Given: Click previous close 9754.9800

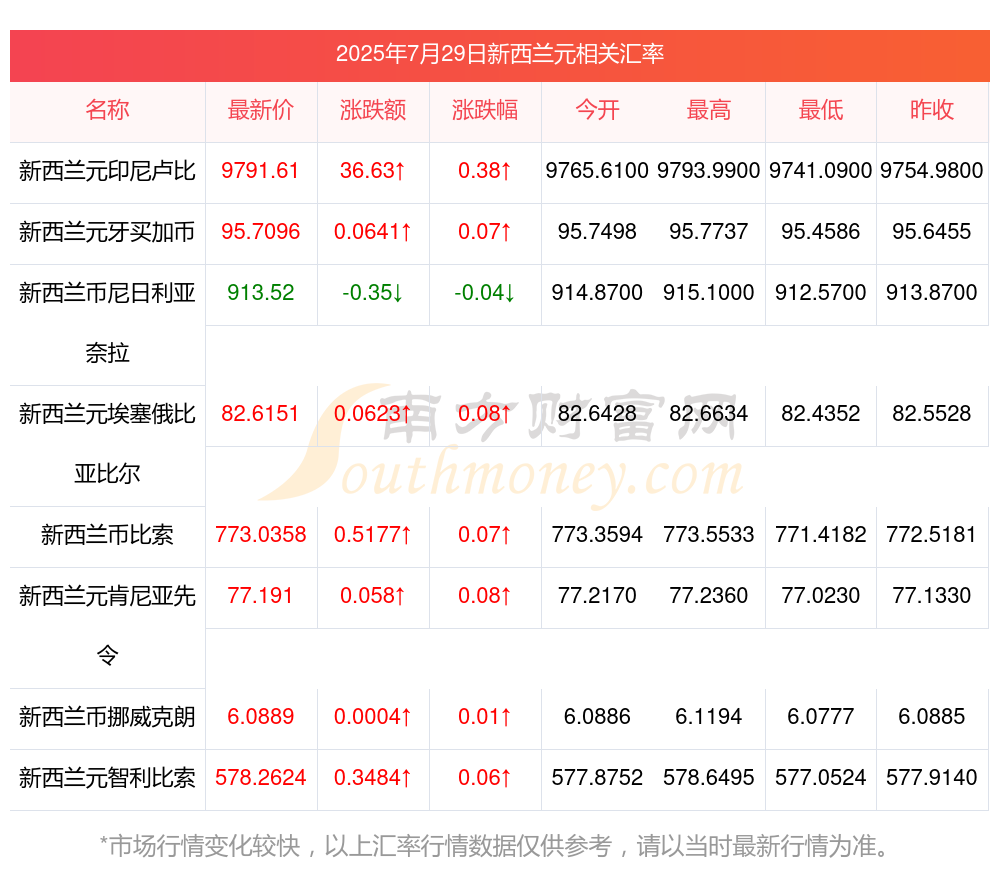Looking at the screenshot, I should pyautogui.click(x=932, y=171).
